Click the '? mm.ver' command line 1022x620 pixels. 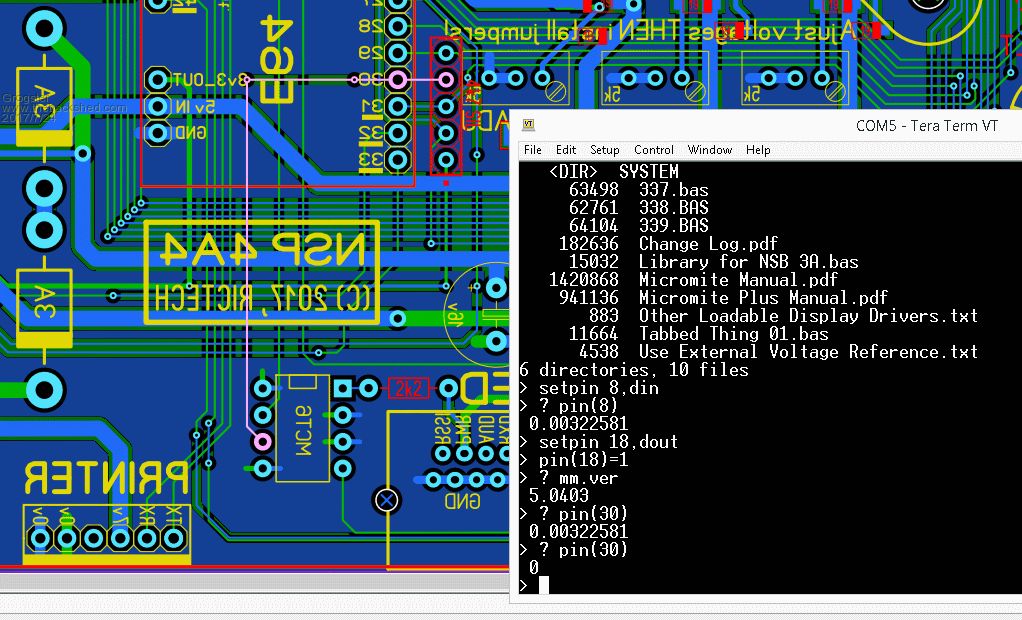tap(579, 477)
